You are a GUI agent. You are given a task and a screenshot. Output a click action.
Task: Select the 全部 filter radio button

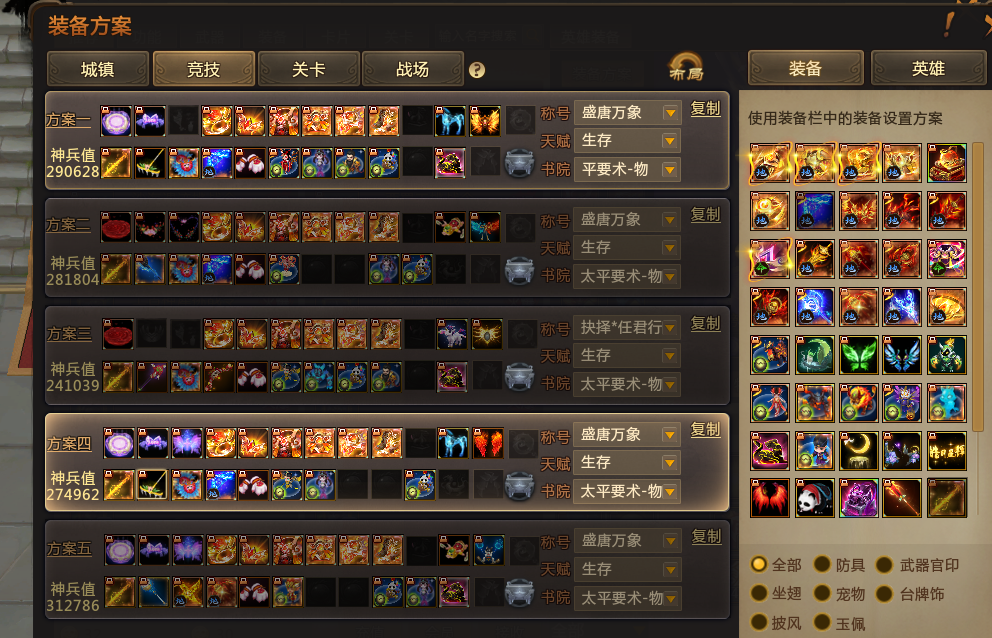coord(759,564)
